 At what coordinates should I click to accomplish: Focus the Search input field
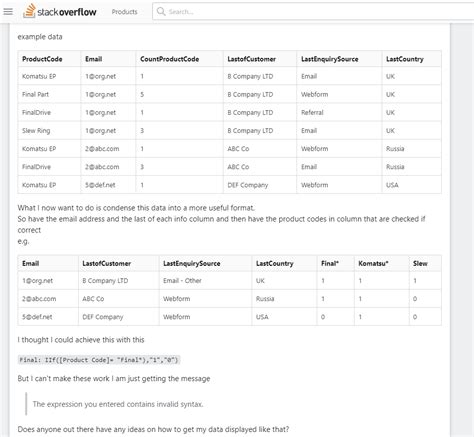tap(313, 12)
